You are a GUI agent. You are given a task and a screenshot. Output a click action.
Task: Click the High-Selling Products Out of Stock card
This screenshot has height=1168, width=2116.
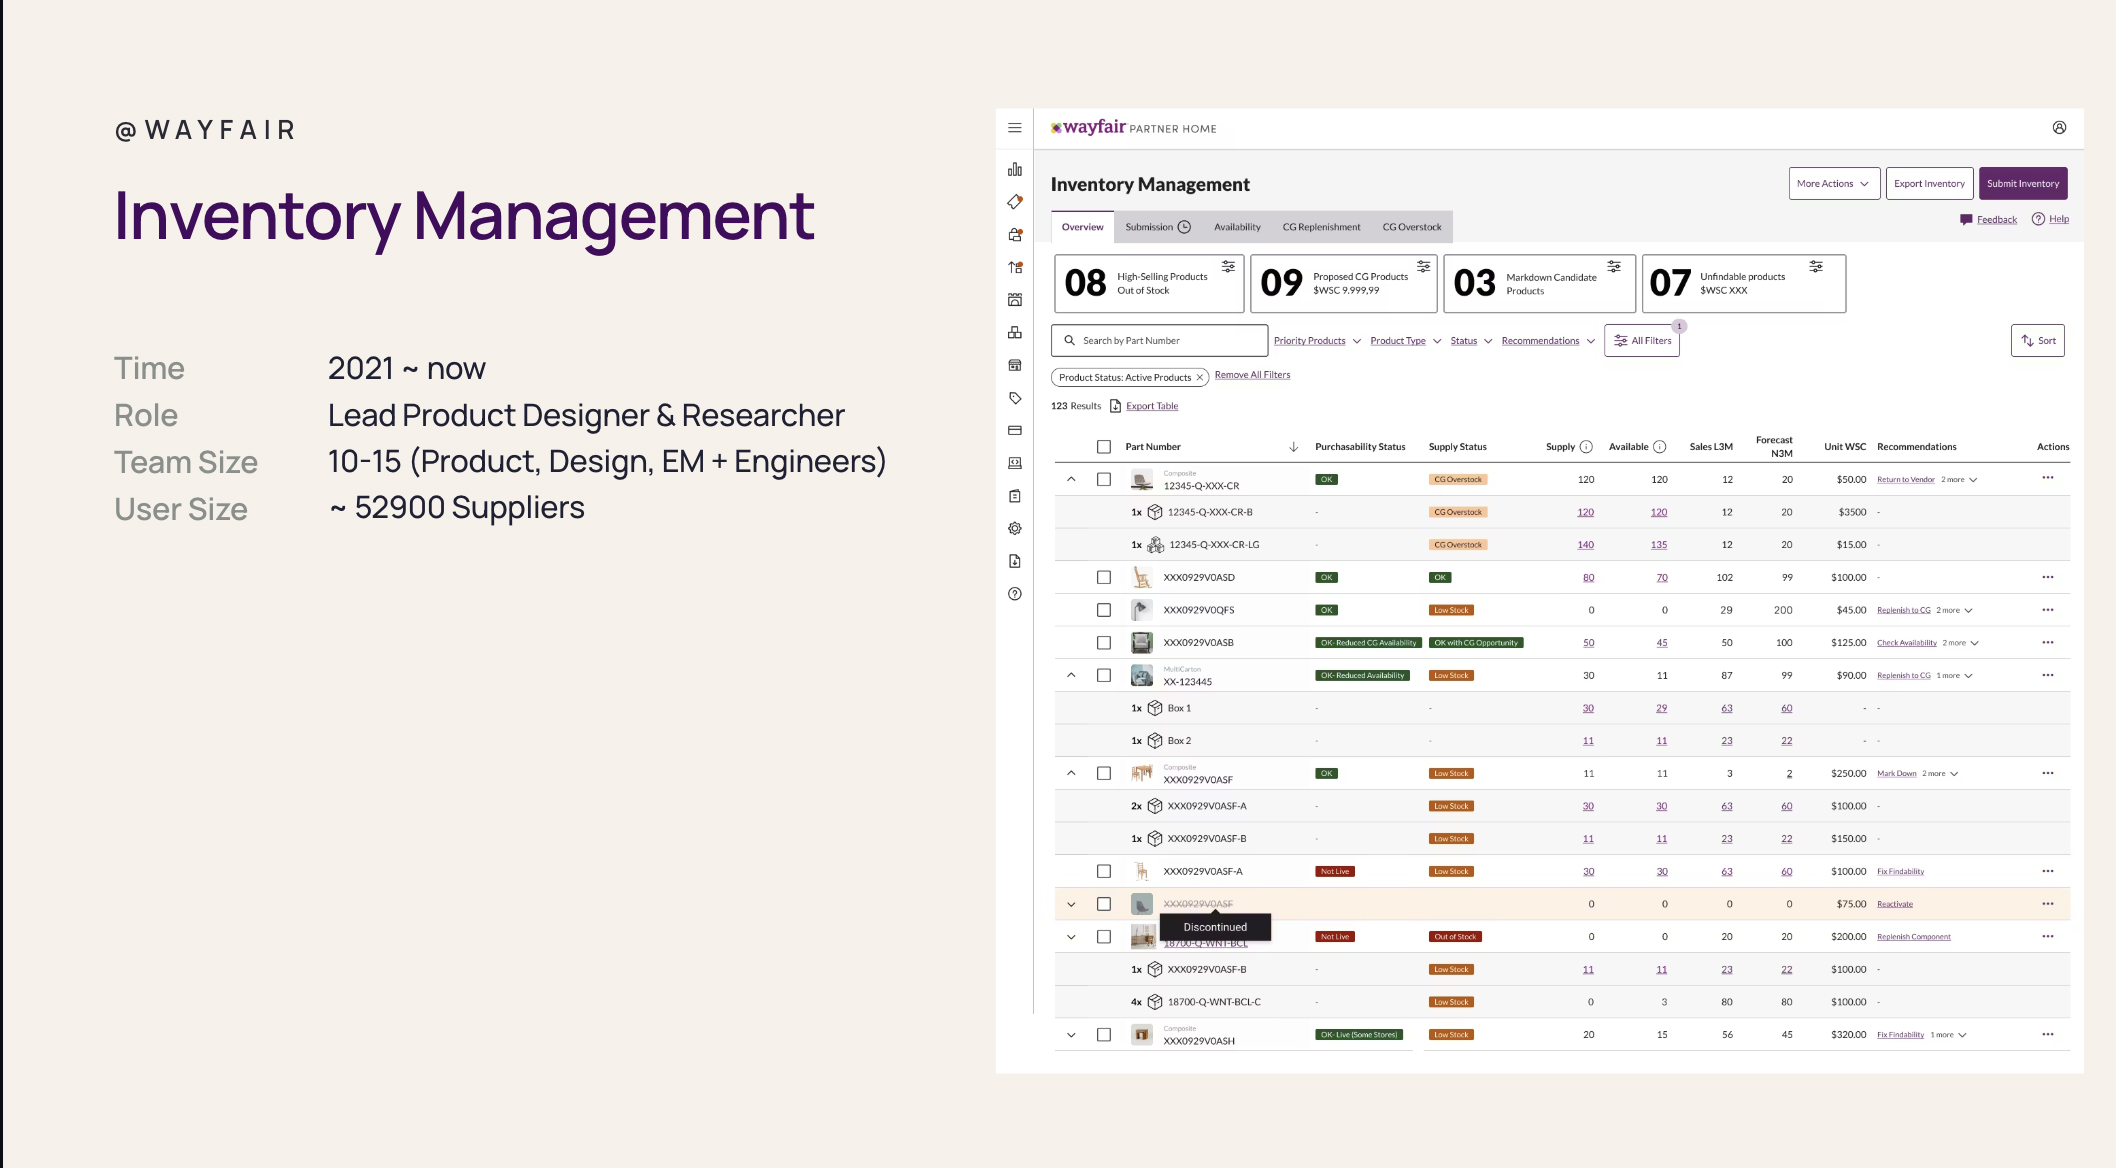[x=1149, y=284]
